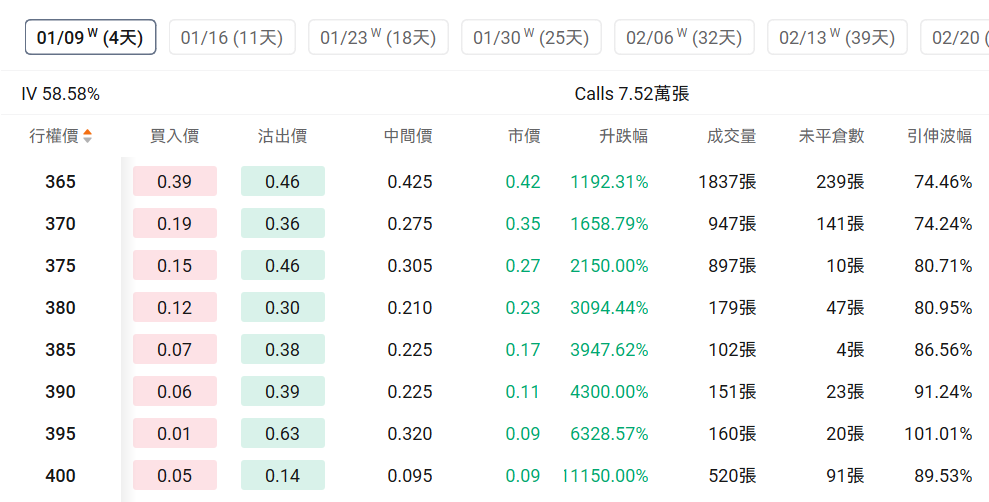989x502 pixels.
Task: Click ask price 0.63 for strike 395
Action: click(x=283, y=434)
